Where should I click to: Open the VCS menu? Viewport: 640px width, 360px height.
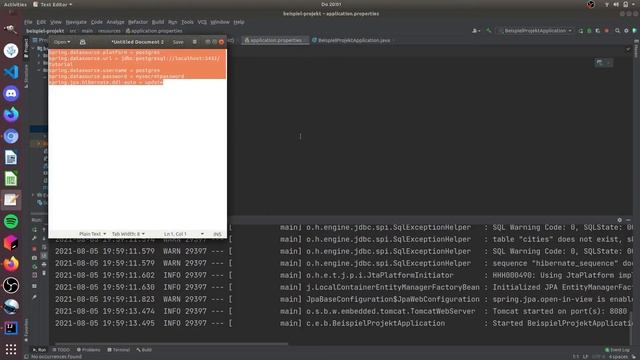202,22
